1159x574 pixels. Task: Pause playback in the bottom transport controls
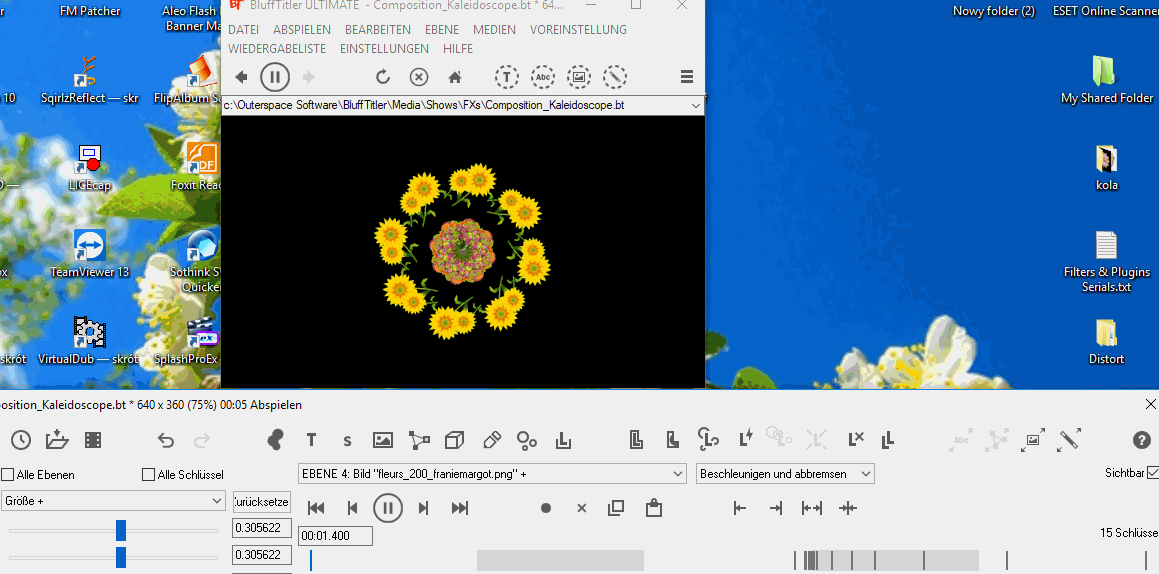click(x=387, y=508)
